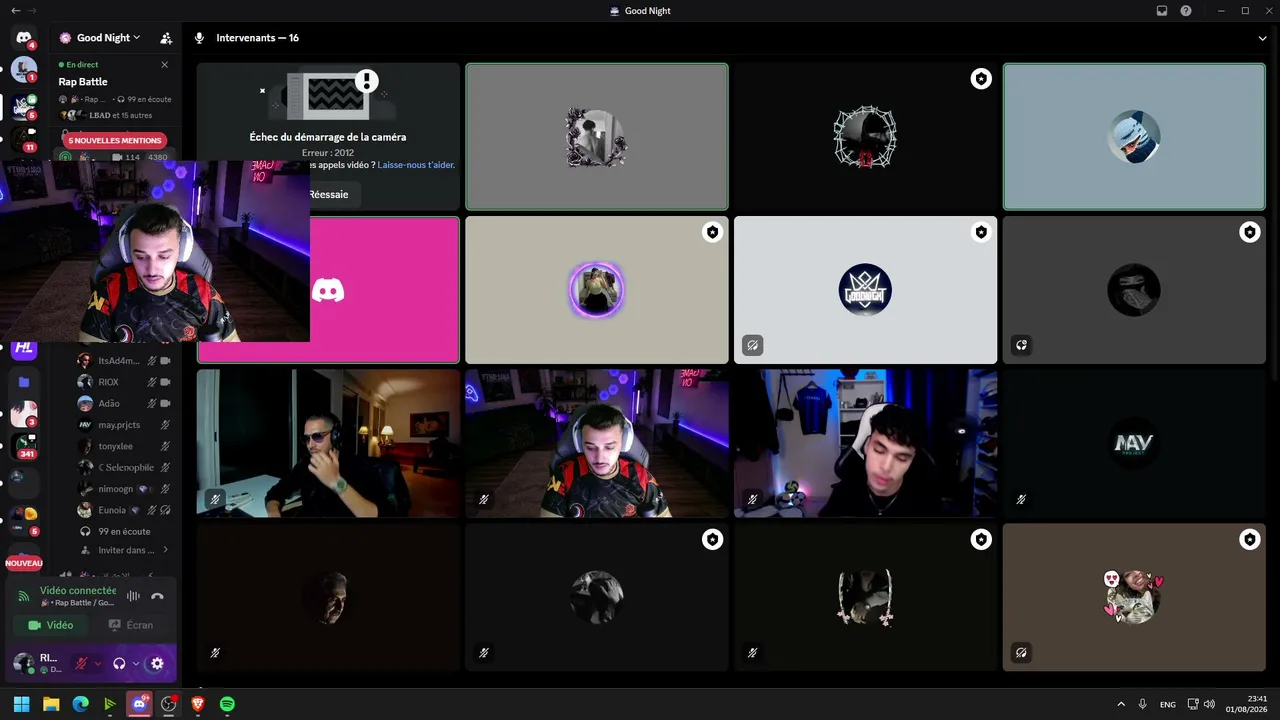This screenshot has height=720, width=1280.
Task: Open server folder icon in sidebar
Action: (24, 382)
